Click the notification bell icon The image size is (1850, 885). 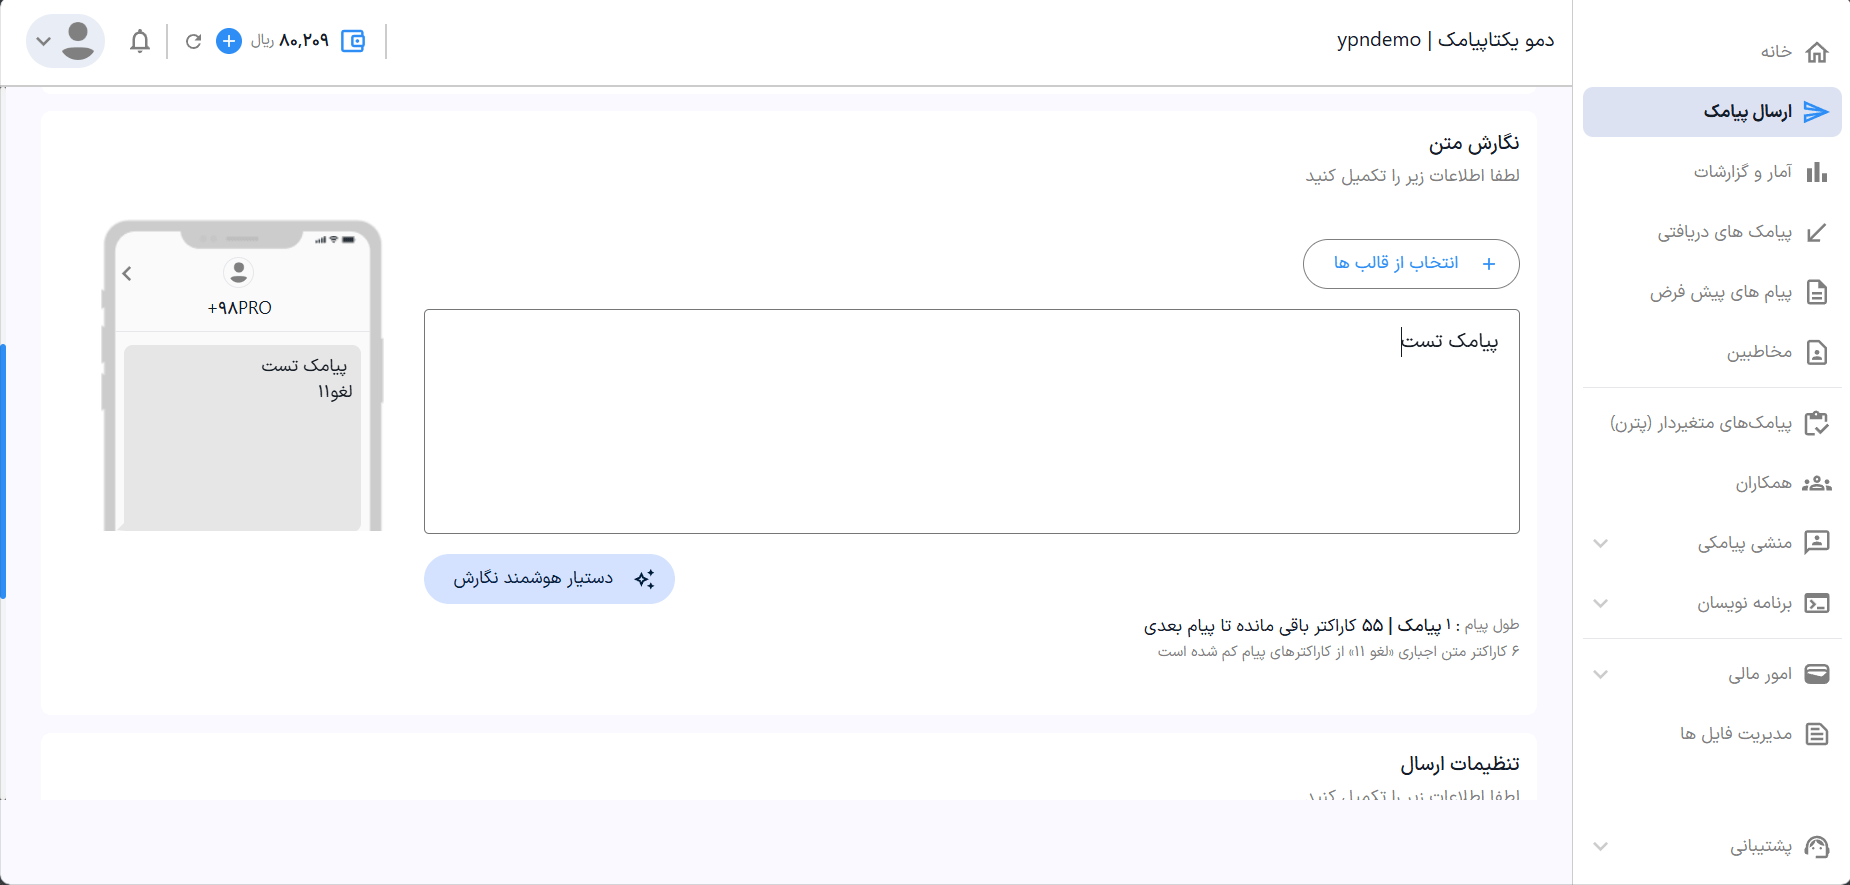pyautogui.click(x=140, y=41)
